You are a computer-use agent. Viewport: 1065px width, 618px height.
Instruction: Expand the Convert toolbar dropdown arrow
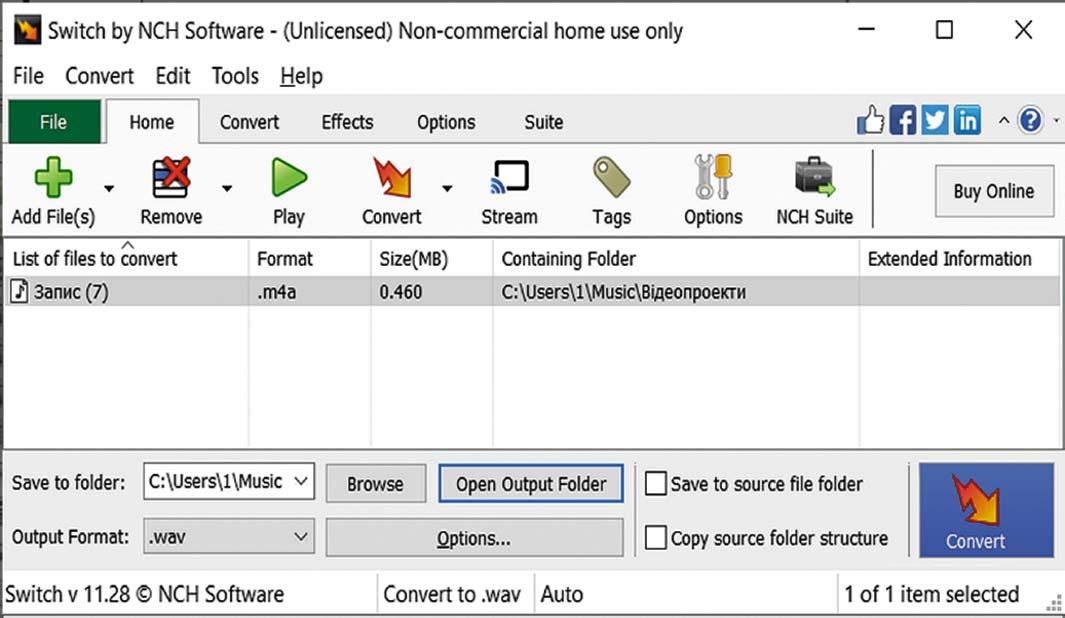click(x=447, y=188)
